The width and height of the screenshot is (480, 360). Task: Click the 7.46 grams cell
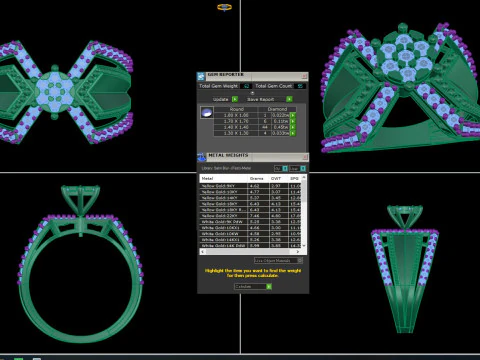[258, 216]
